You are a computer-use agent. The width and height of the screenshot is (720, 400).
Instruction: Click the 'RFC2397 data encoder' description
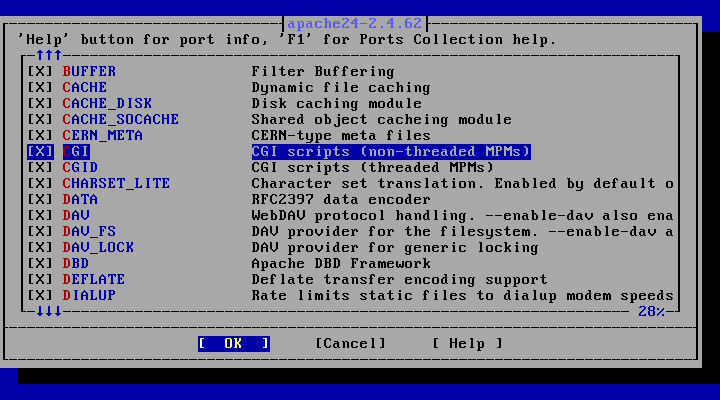click(x=341, y=200)
